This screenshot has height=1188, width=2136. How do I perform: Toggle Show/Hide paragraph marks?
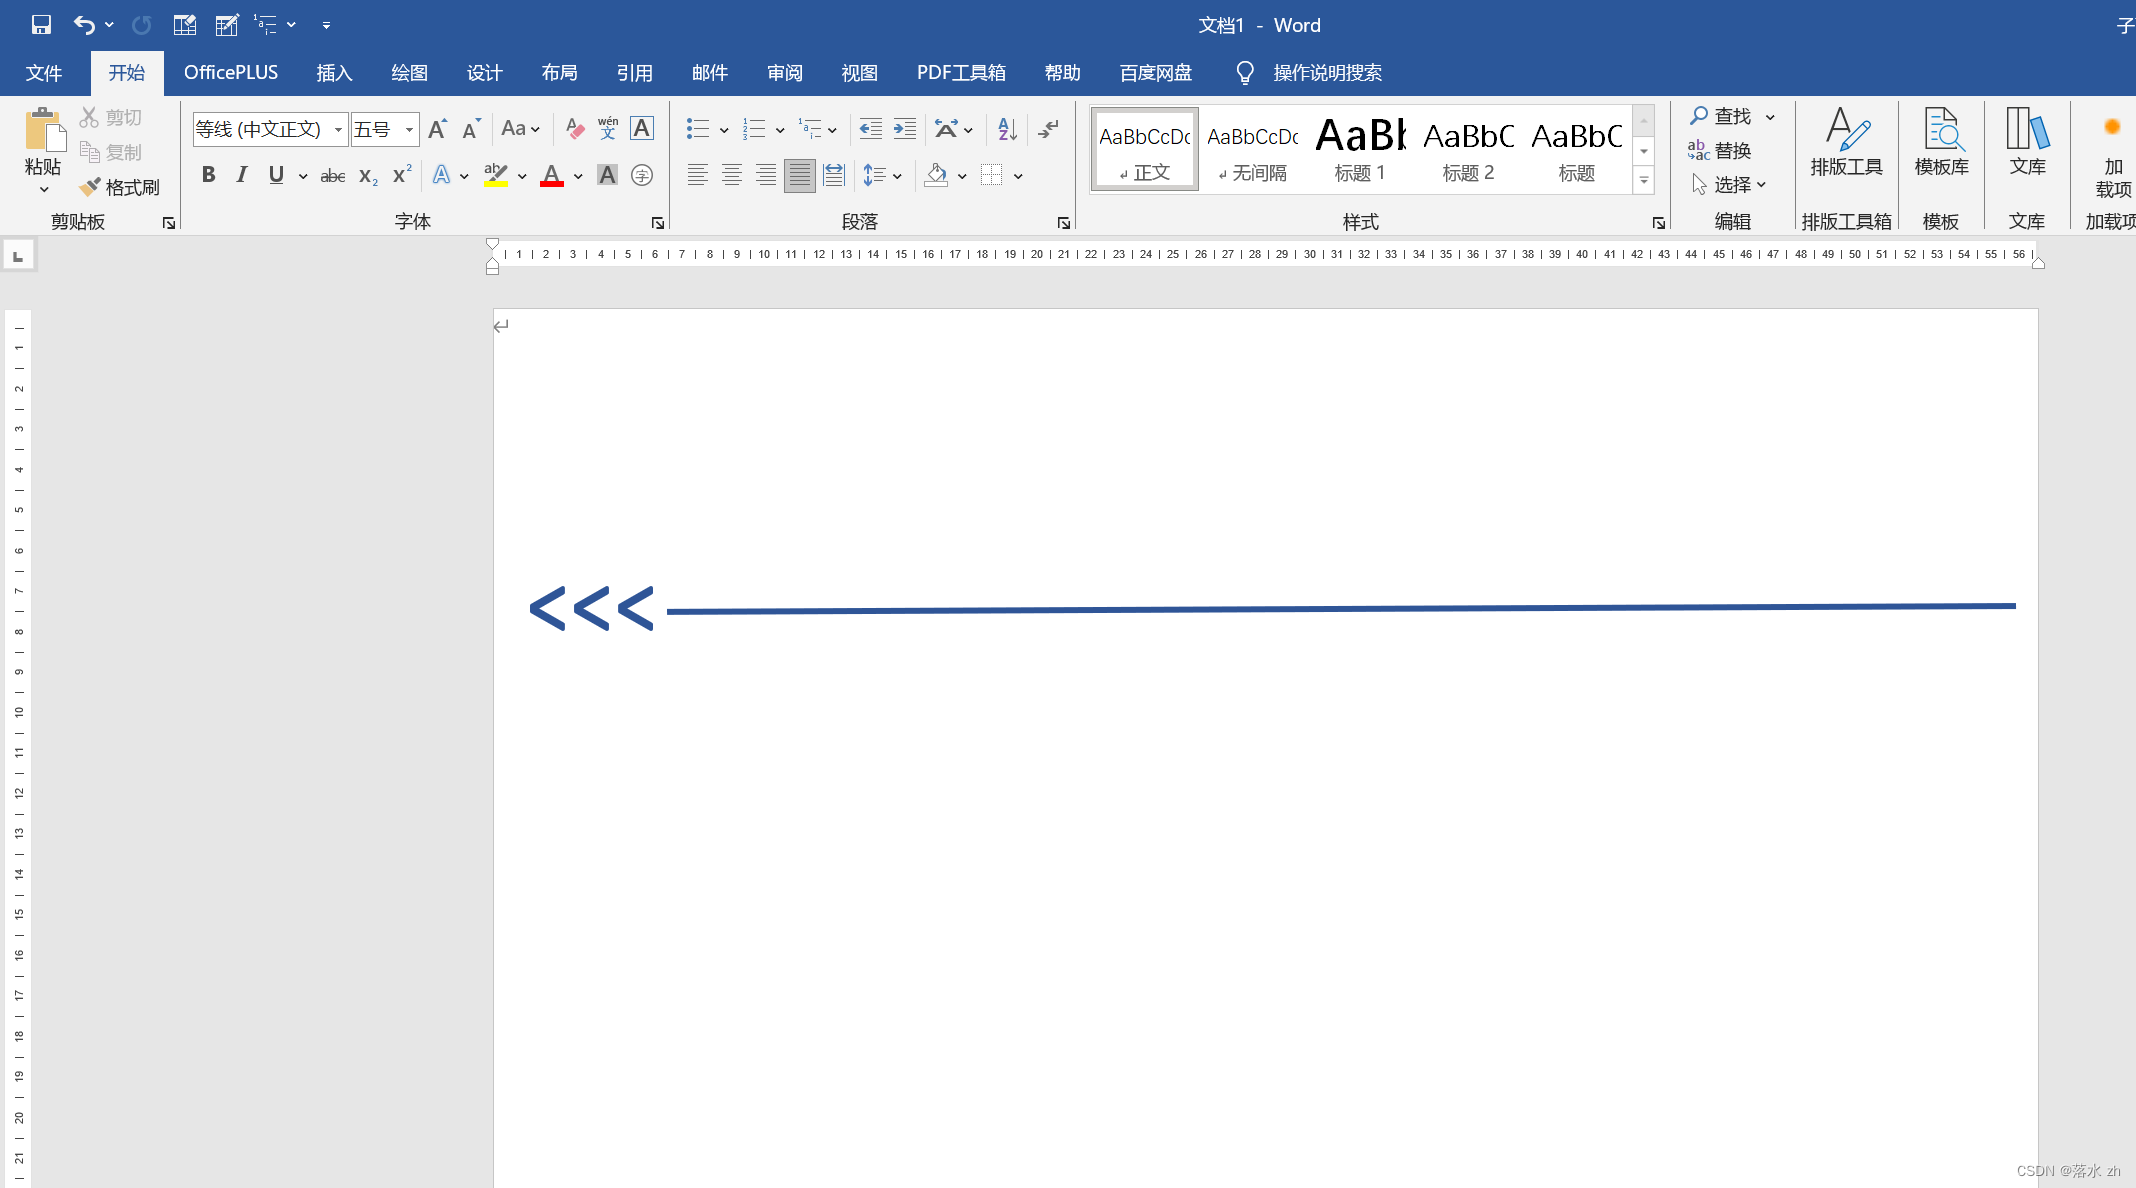1048,129
